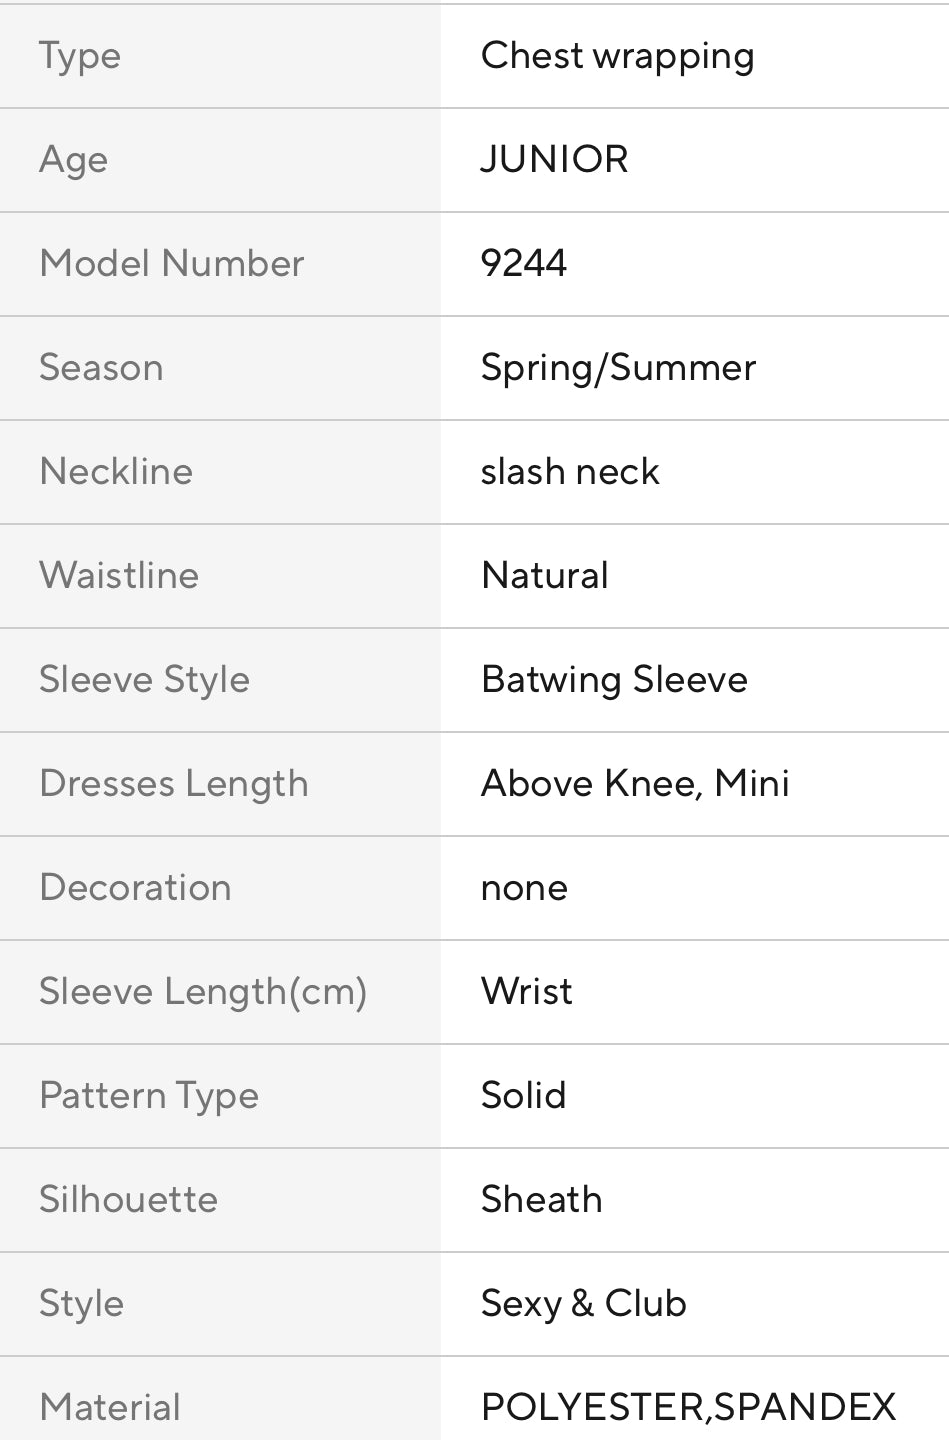Click the 'Solid' pattern type value

pos(523,1096)
